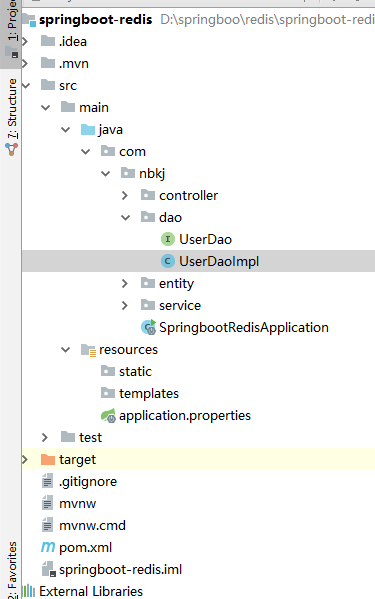The height and width of the screenshot is (599, 375).
Task: Click the mvnw.cmd file icon
Action: point(47,525)
